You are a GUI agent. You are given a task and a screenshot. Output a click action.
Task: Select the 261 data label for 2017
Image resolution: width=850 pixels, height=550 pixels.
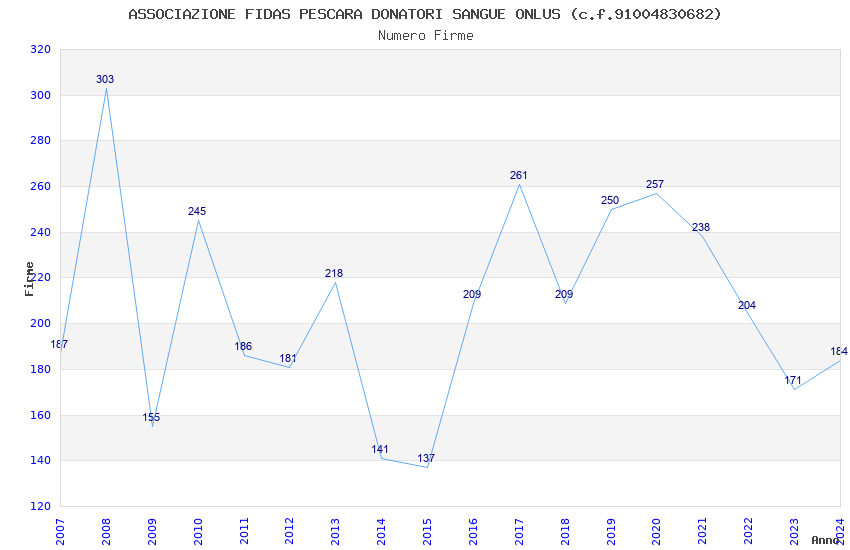tap(518, 175)
